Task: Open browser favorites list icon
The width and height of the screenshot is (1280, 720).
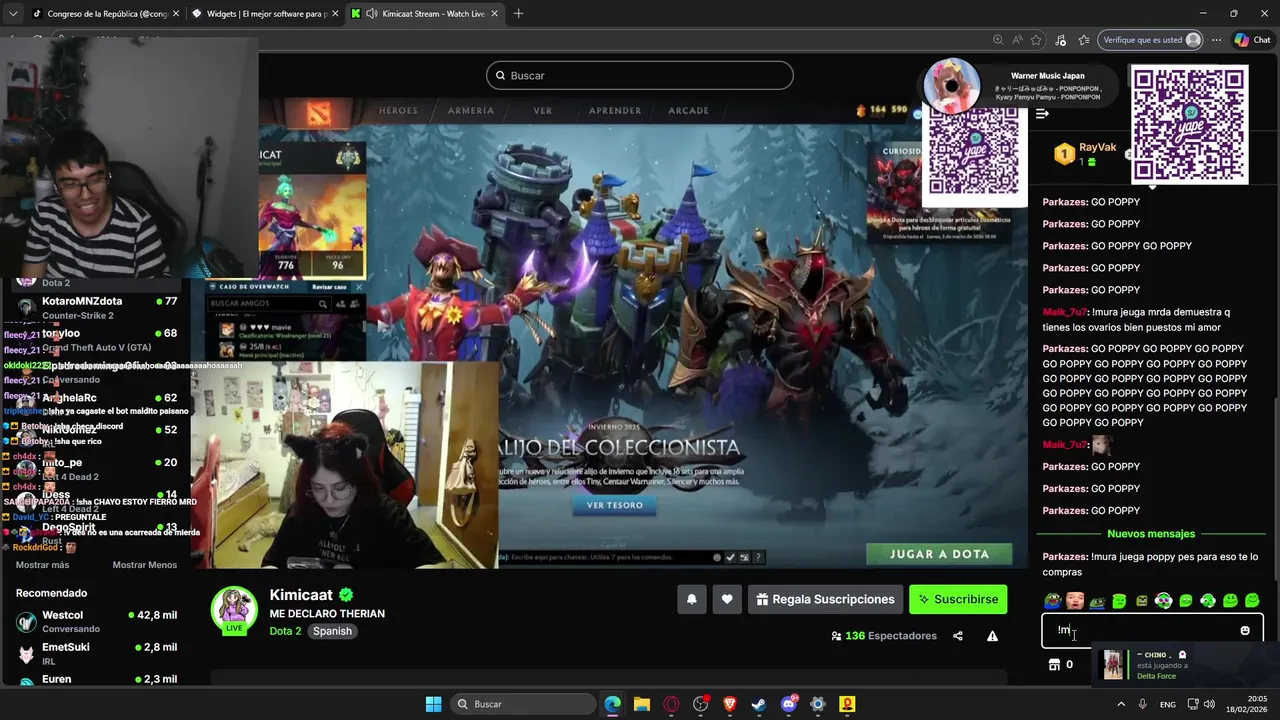Action: point(1084,40)
